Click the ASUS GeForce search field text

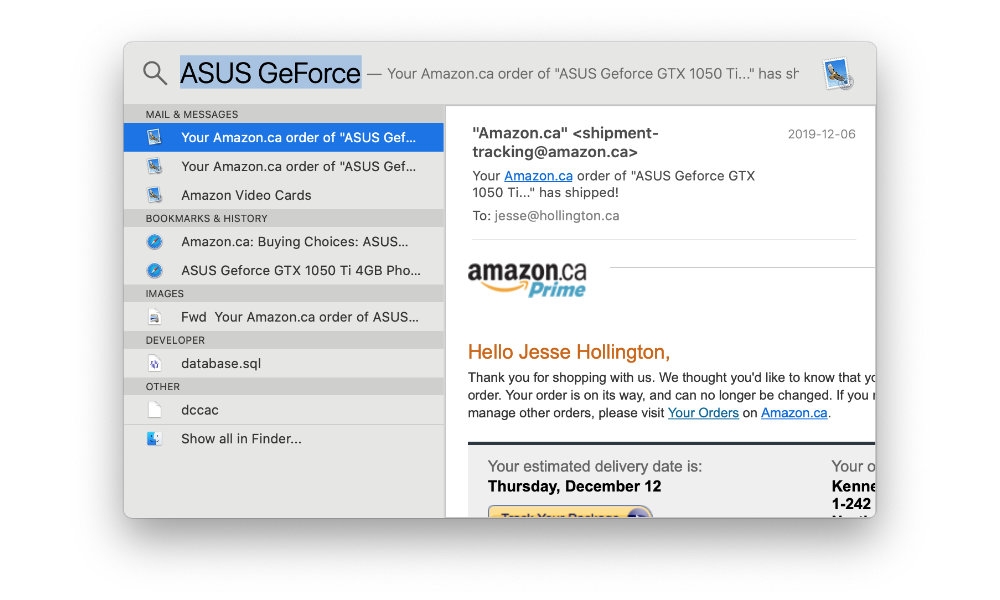270,73
